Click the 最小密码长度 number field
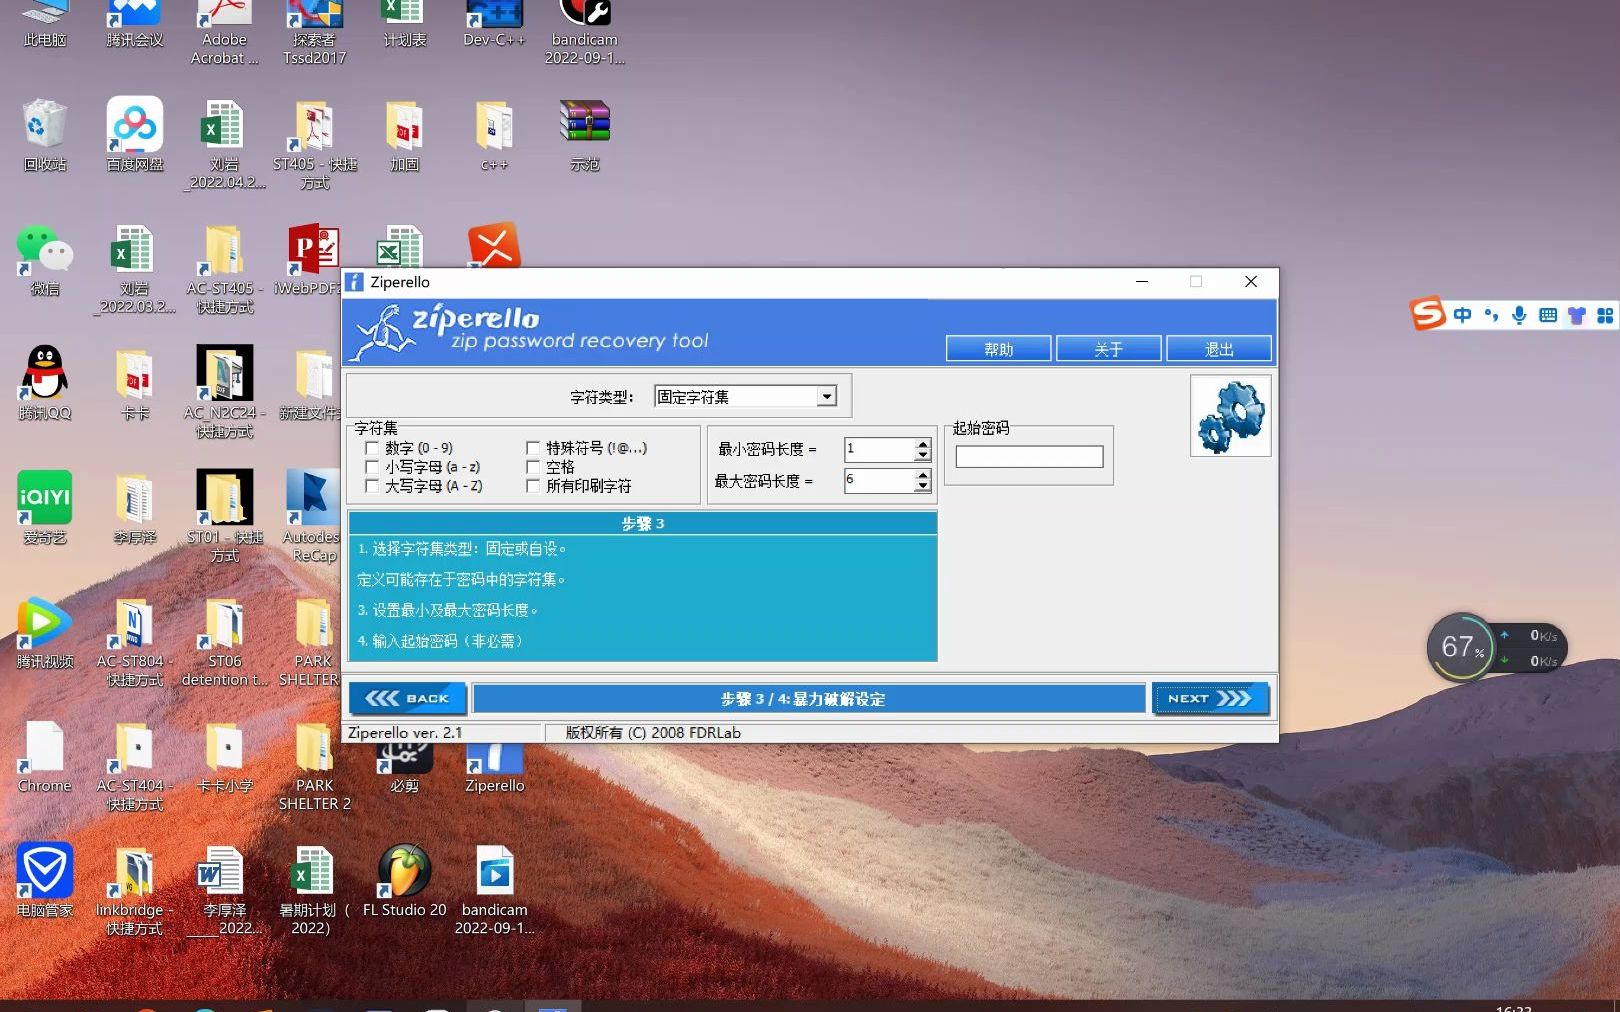 (879, 450)
